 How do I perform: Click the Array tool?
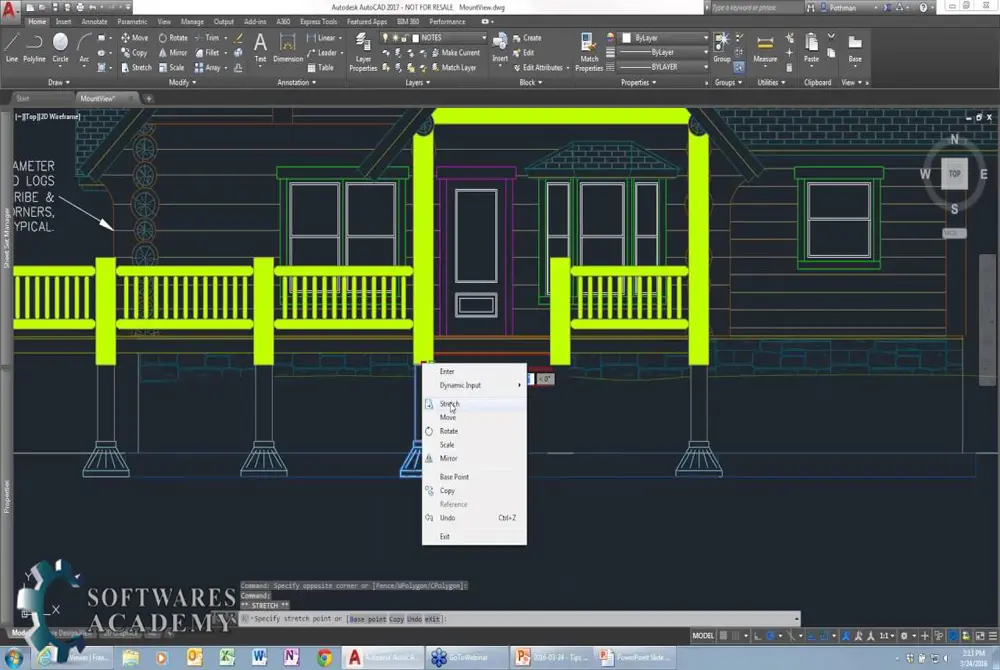[x=207, y=68]
